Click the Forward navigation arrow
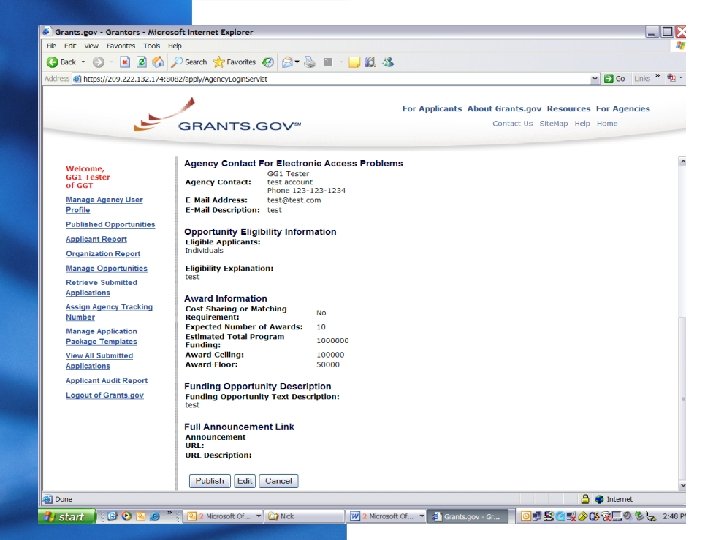 98,62
